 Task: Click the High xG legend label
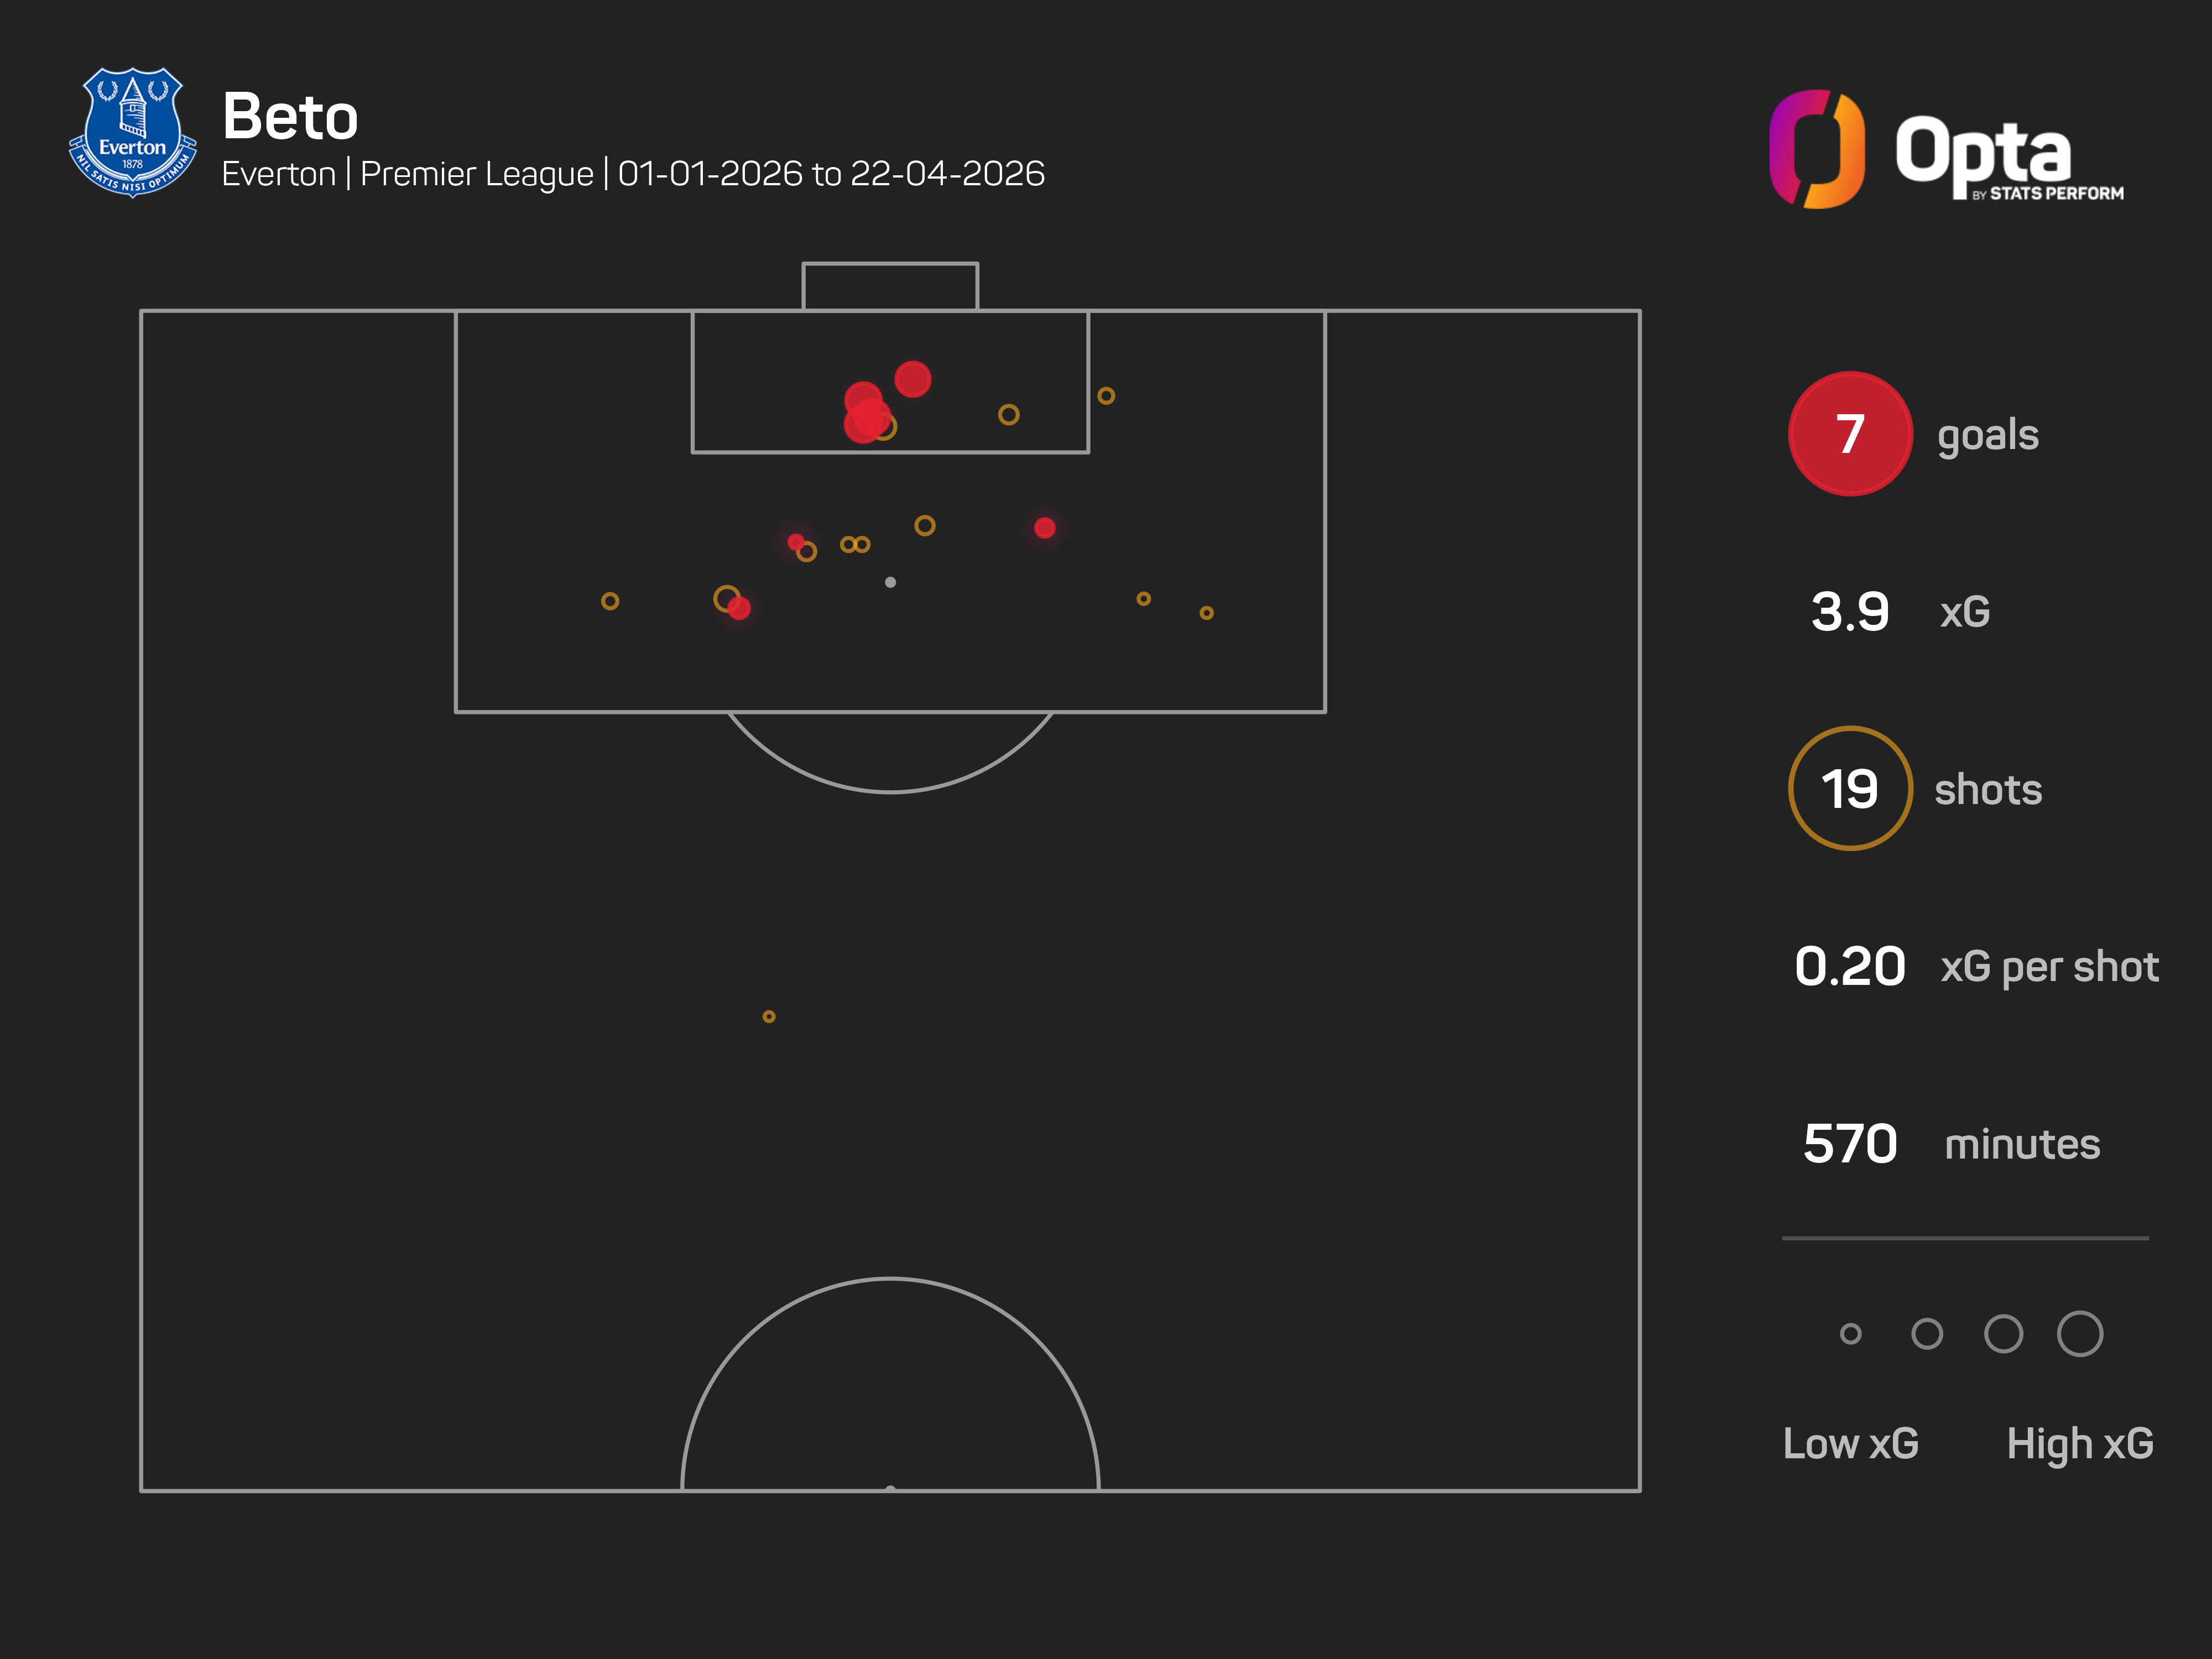pyautogui.click(x=2079, y=1443)
